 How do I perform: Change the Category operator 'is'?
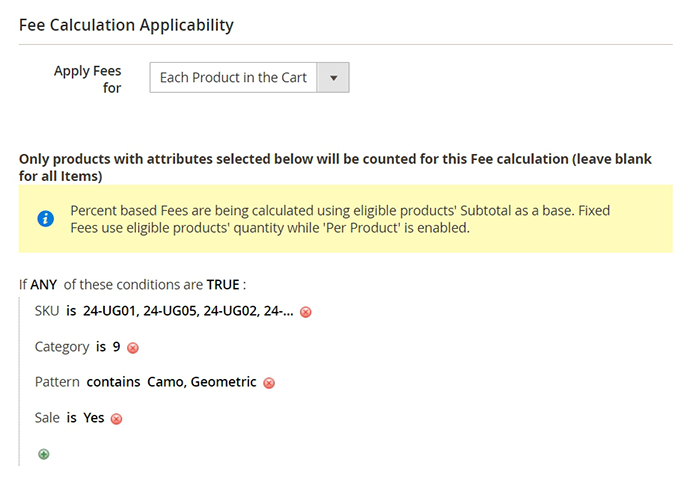point(100,347)
